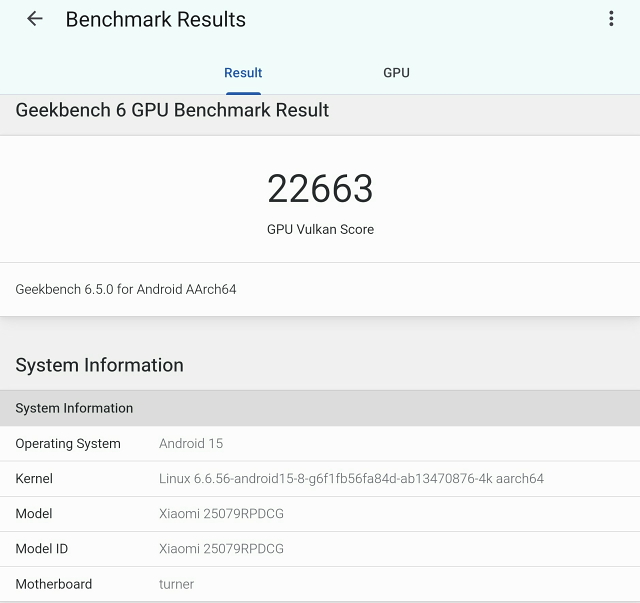Click the Benchmark Results title
This screenshot has height=603, width=640.
click(155, 19)
